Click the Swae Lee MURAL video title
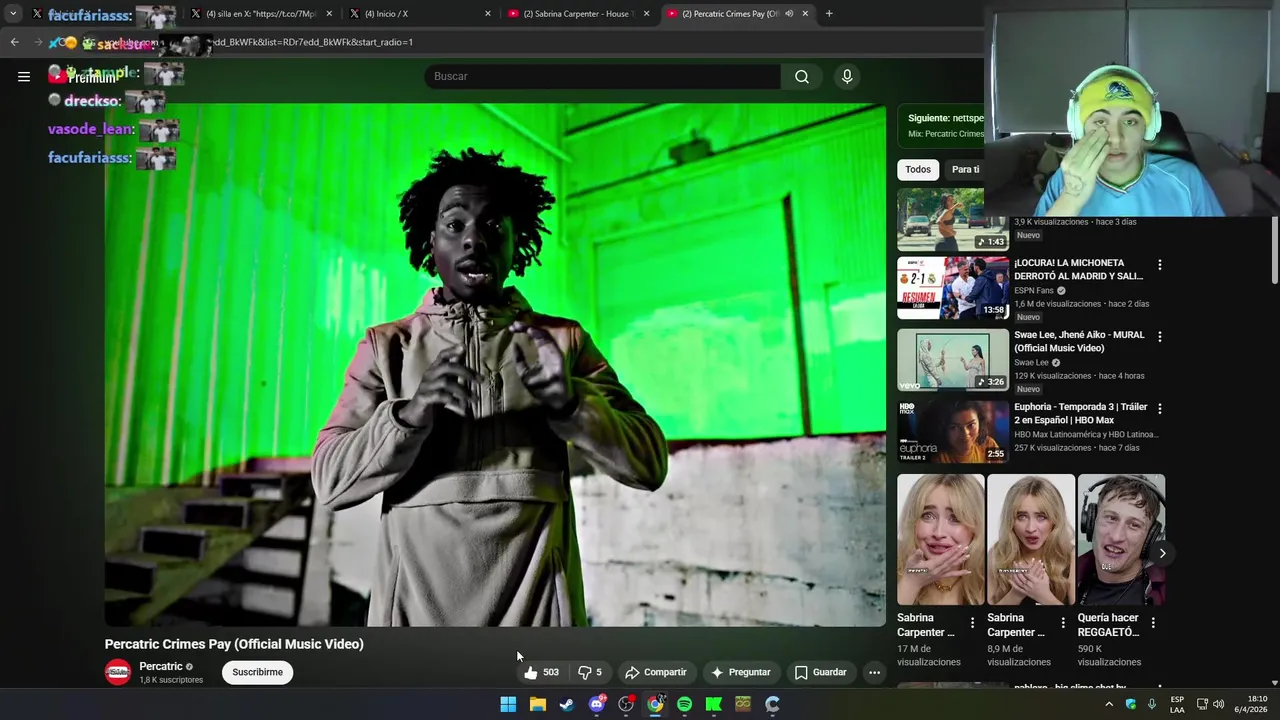This screenshot has height=720, width=1280. pyautogui.click(x=1079, y=341)
